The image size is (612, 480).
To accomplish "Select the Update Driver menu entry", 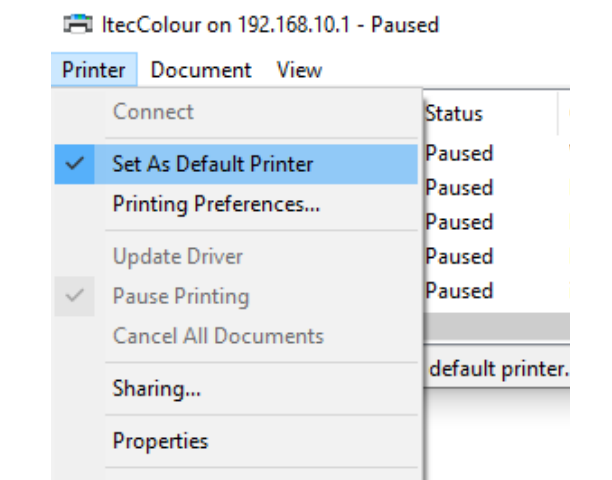I will [177, 256].
